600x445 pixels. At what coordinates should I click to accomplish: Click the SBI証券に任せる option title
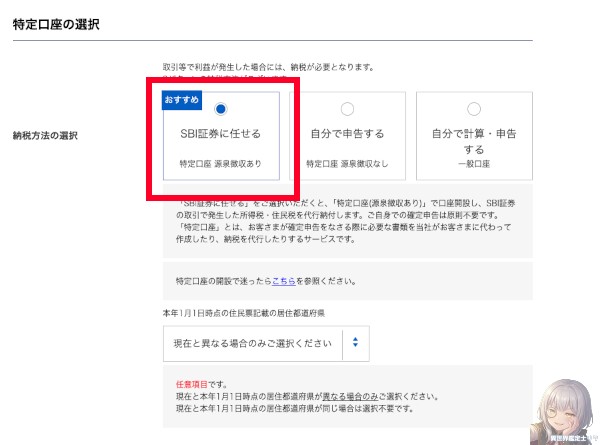pyautogui.click(x=221, y=134)
